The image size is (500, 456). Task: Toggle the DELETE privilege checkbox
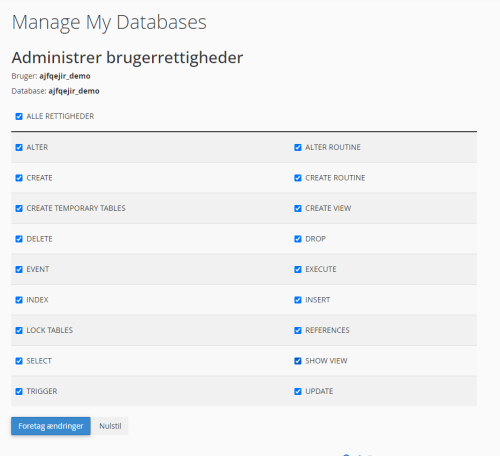pyautogui.click(x=19, y=239)
